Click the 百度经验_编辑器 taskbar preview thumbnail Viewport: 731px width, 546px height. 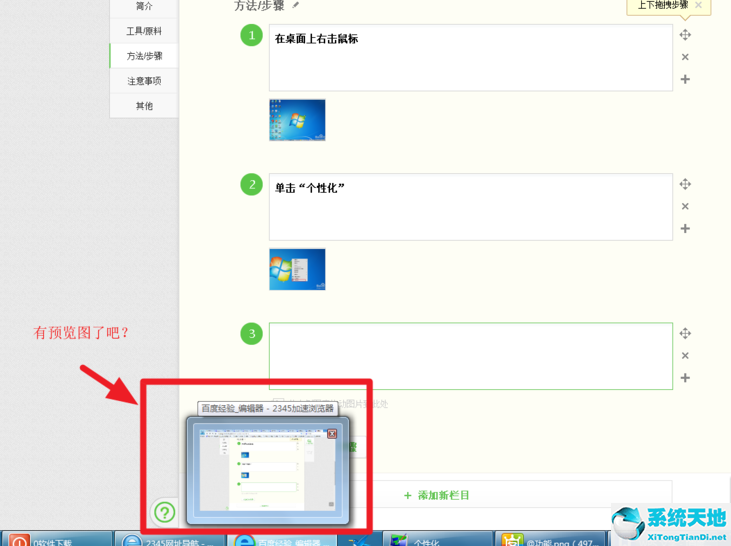pyautogui.click(x=268, y=470)
